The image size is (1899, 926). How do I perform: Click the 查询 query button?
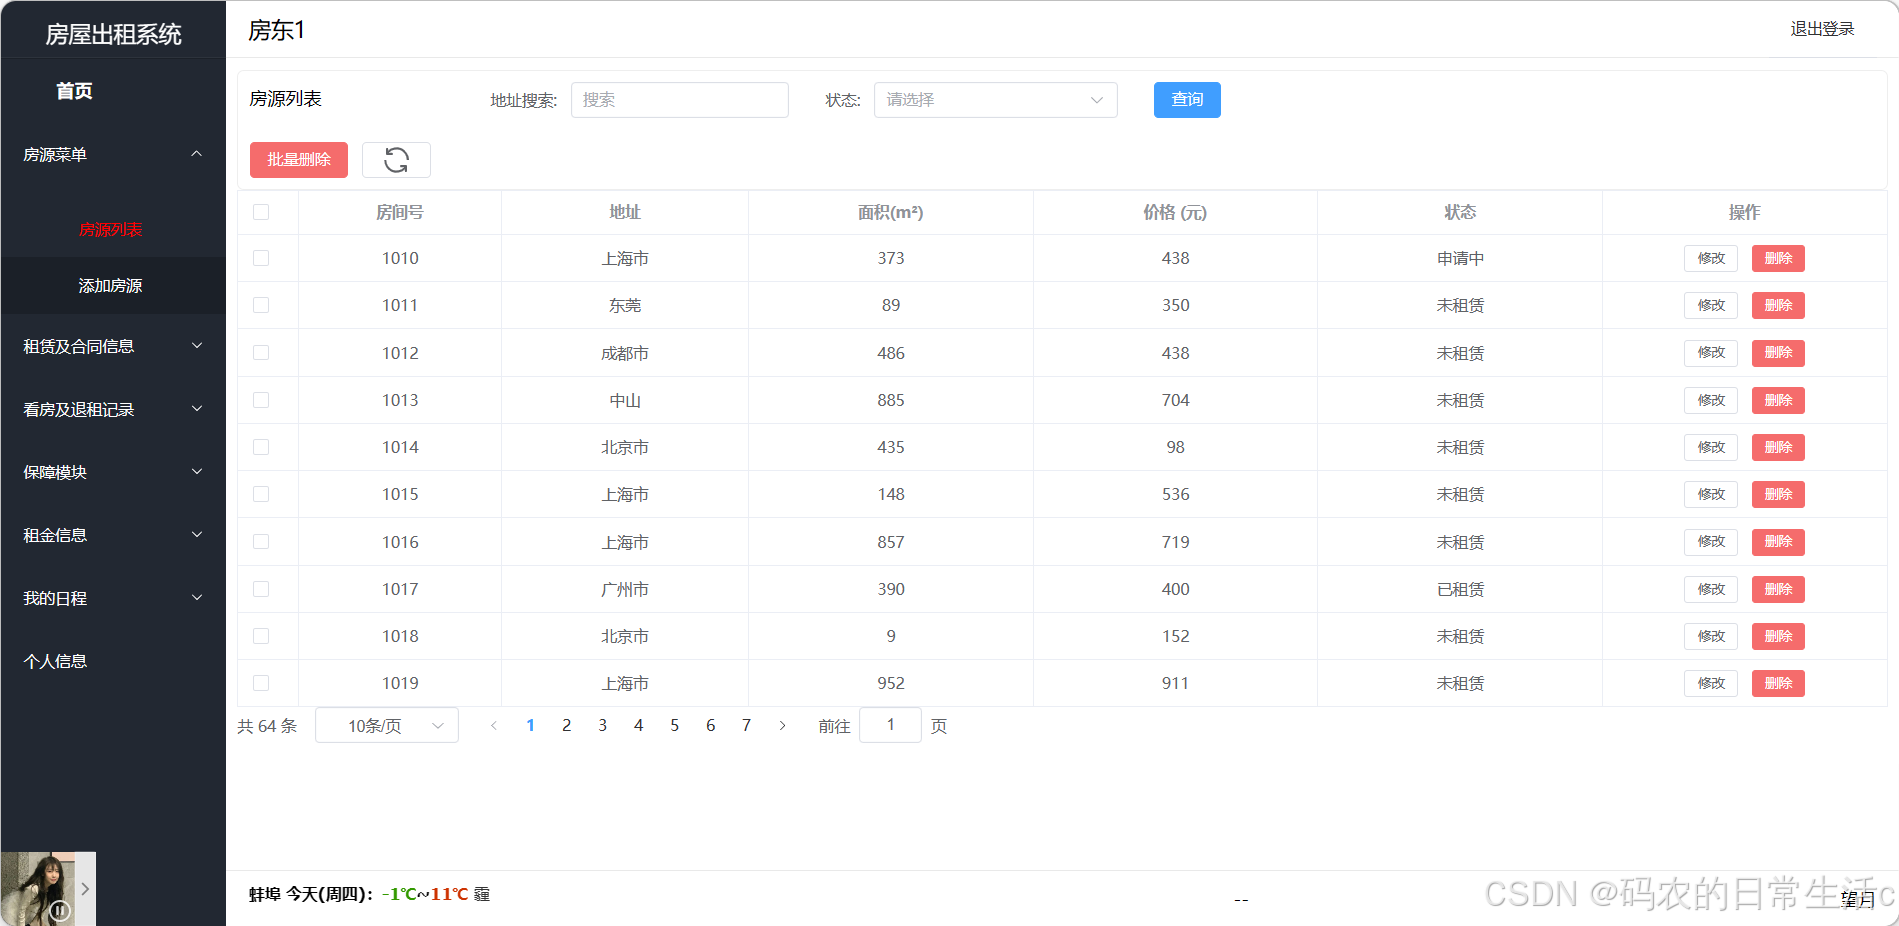pos(1186,100)
